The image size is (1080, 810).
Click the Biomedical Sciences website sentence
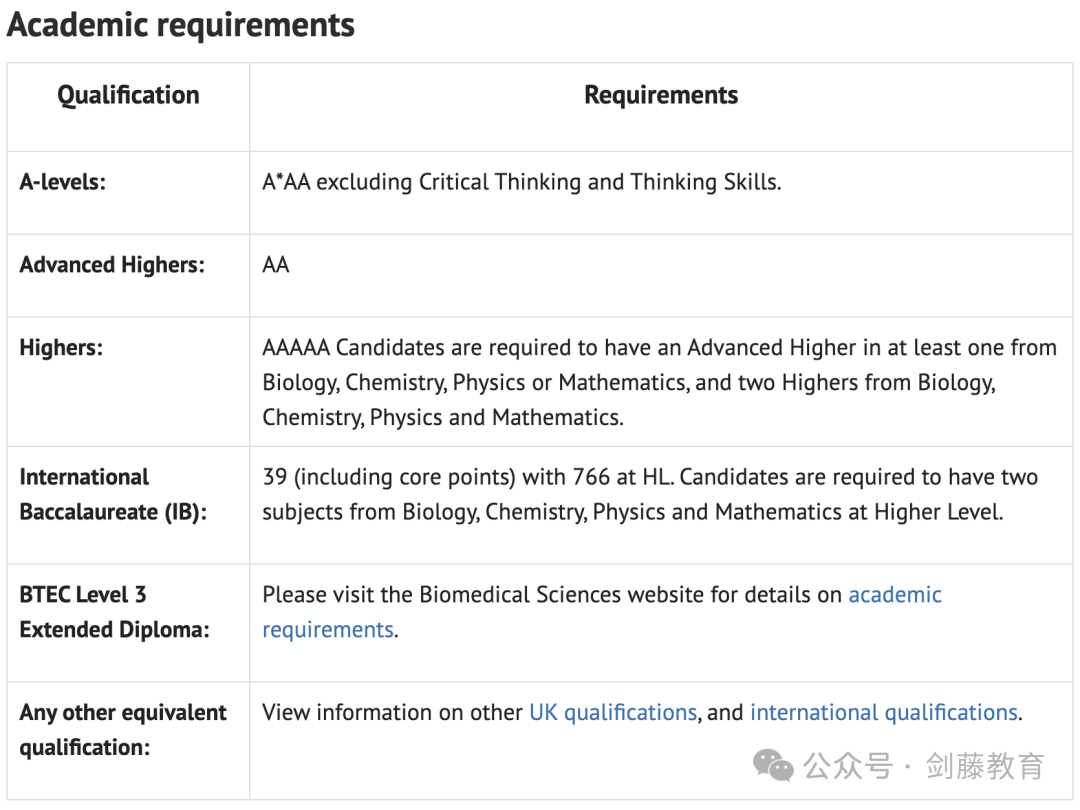tap(602, 612)
